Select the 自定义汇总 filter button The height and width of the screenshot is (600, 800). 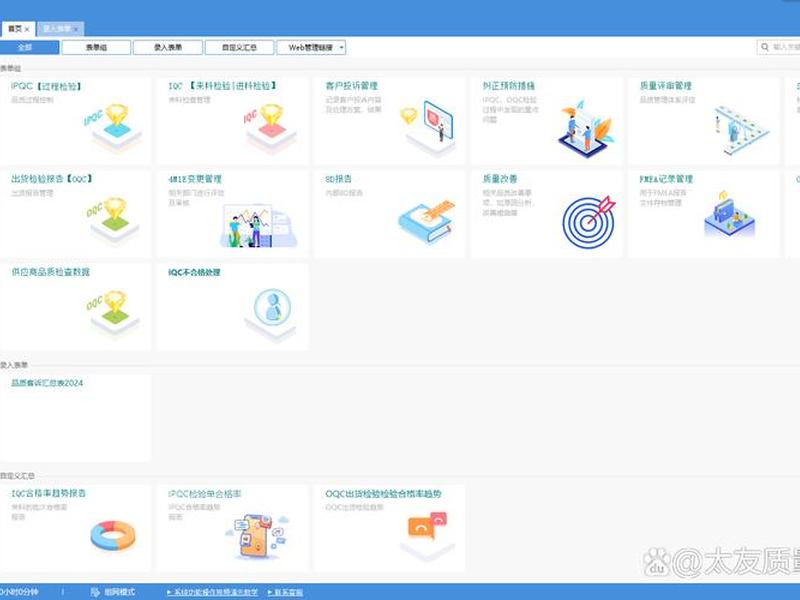click(239, 47)
